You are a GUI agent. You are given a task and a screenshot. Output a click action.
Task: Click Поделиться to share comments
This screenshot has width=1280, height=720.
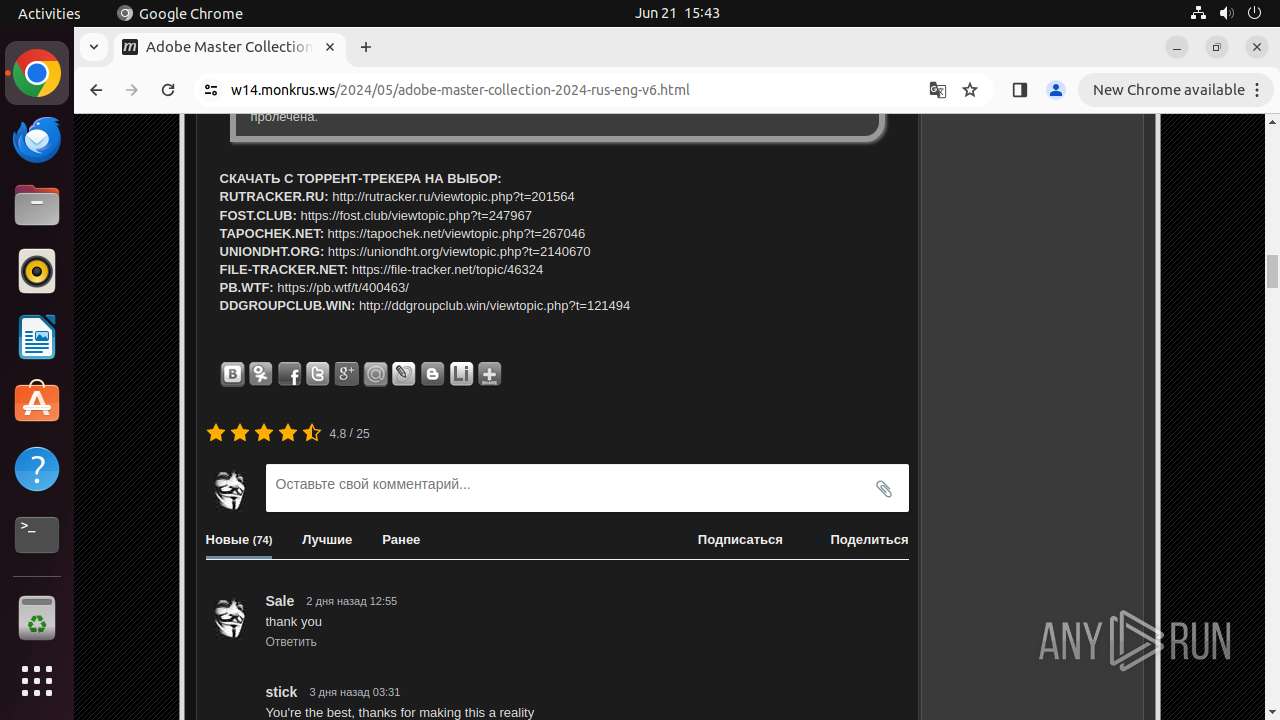869,540
